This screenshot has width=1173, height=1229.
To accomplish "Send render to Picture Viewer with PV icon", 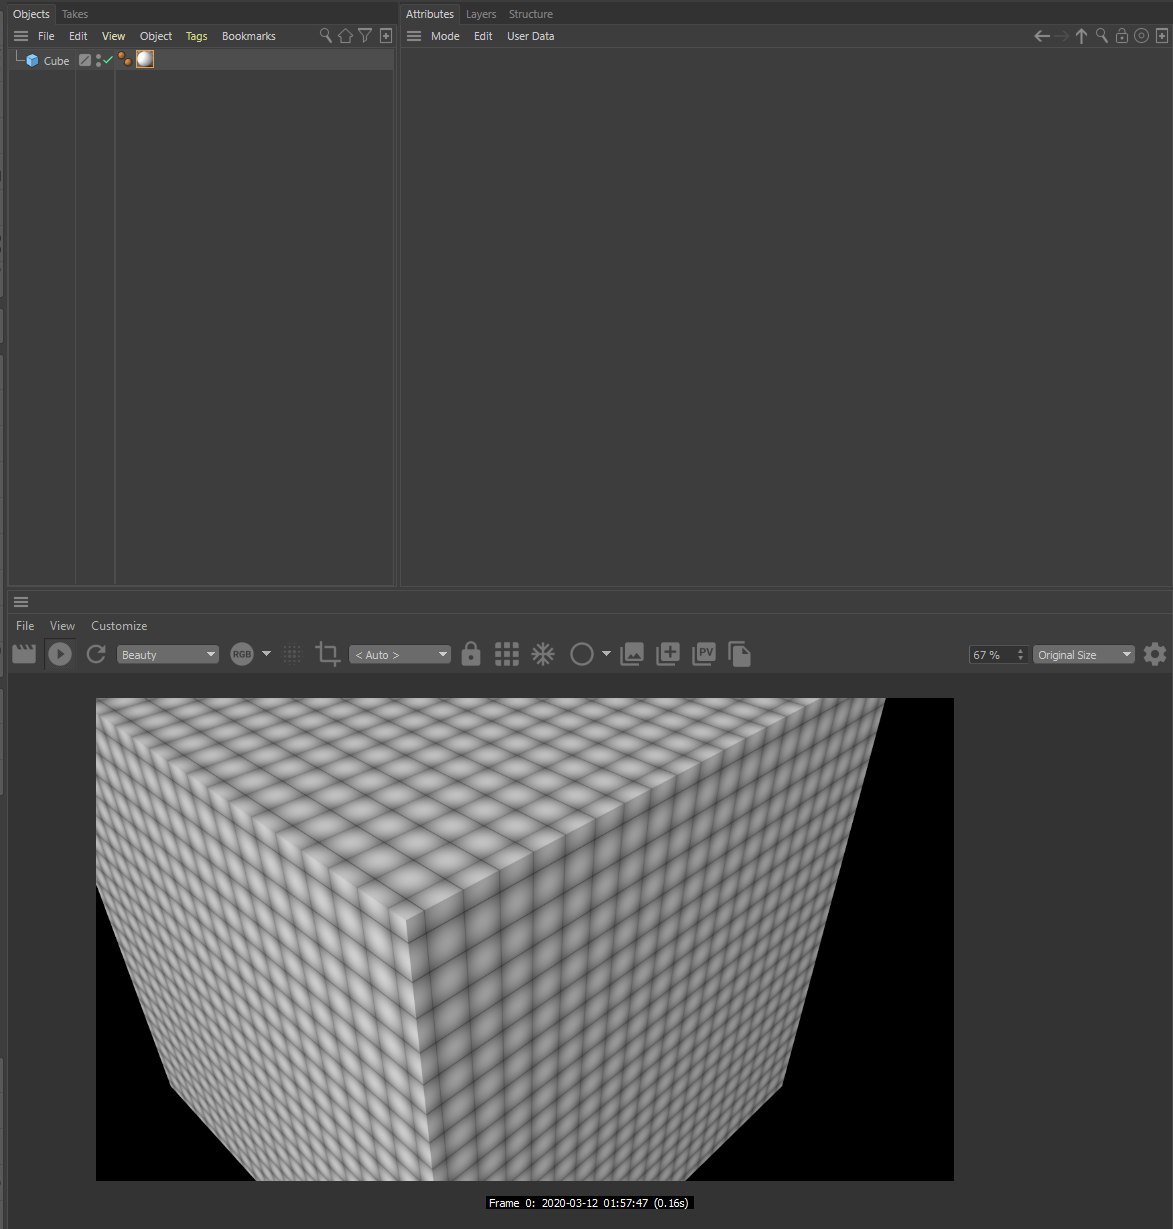I will tap(704, 654).
